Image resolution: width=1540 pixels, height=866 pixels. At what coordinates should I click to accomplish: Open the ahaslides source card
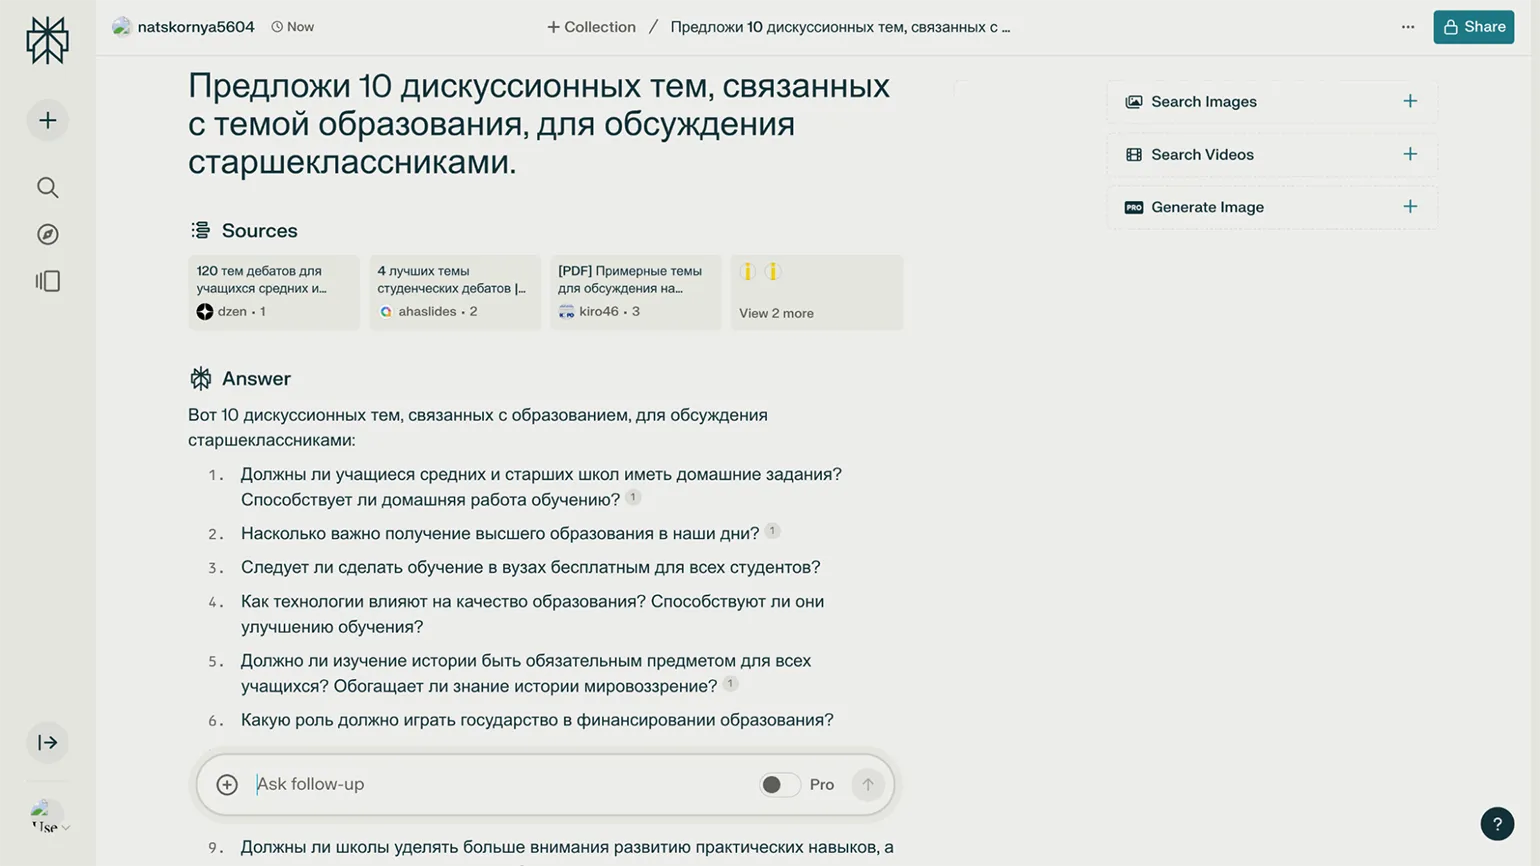point(454,292)
